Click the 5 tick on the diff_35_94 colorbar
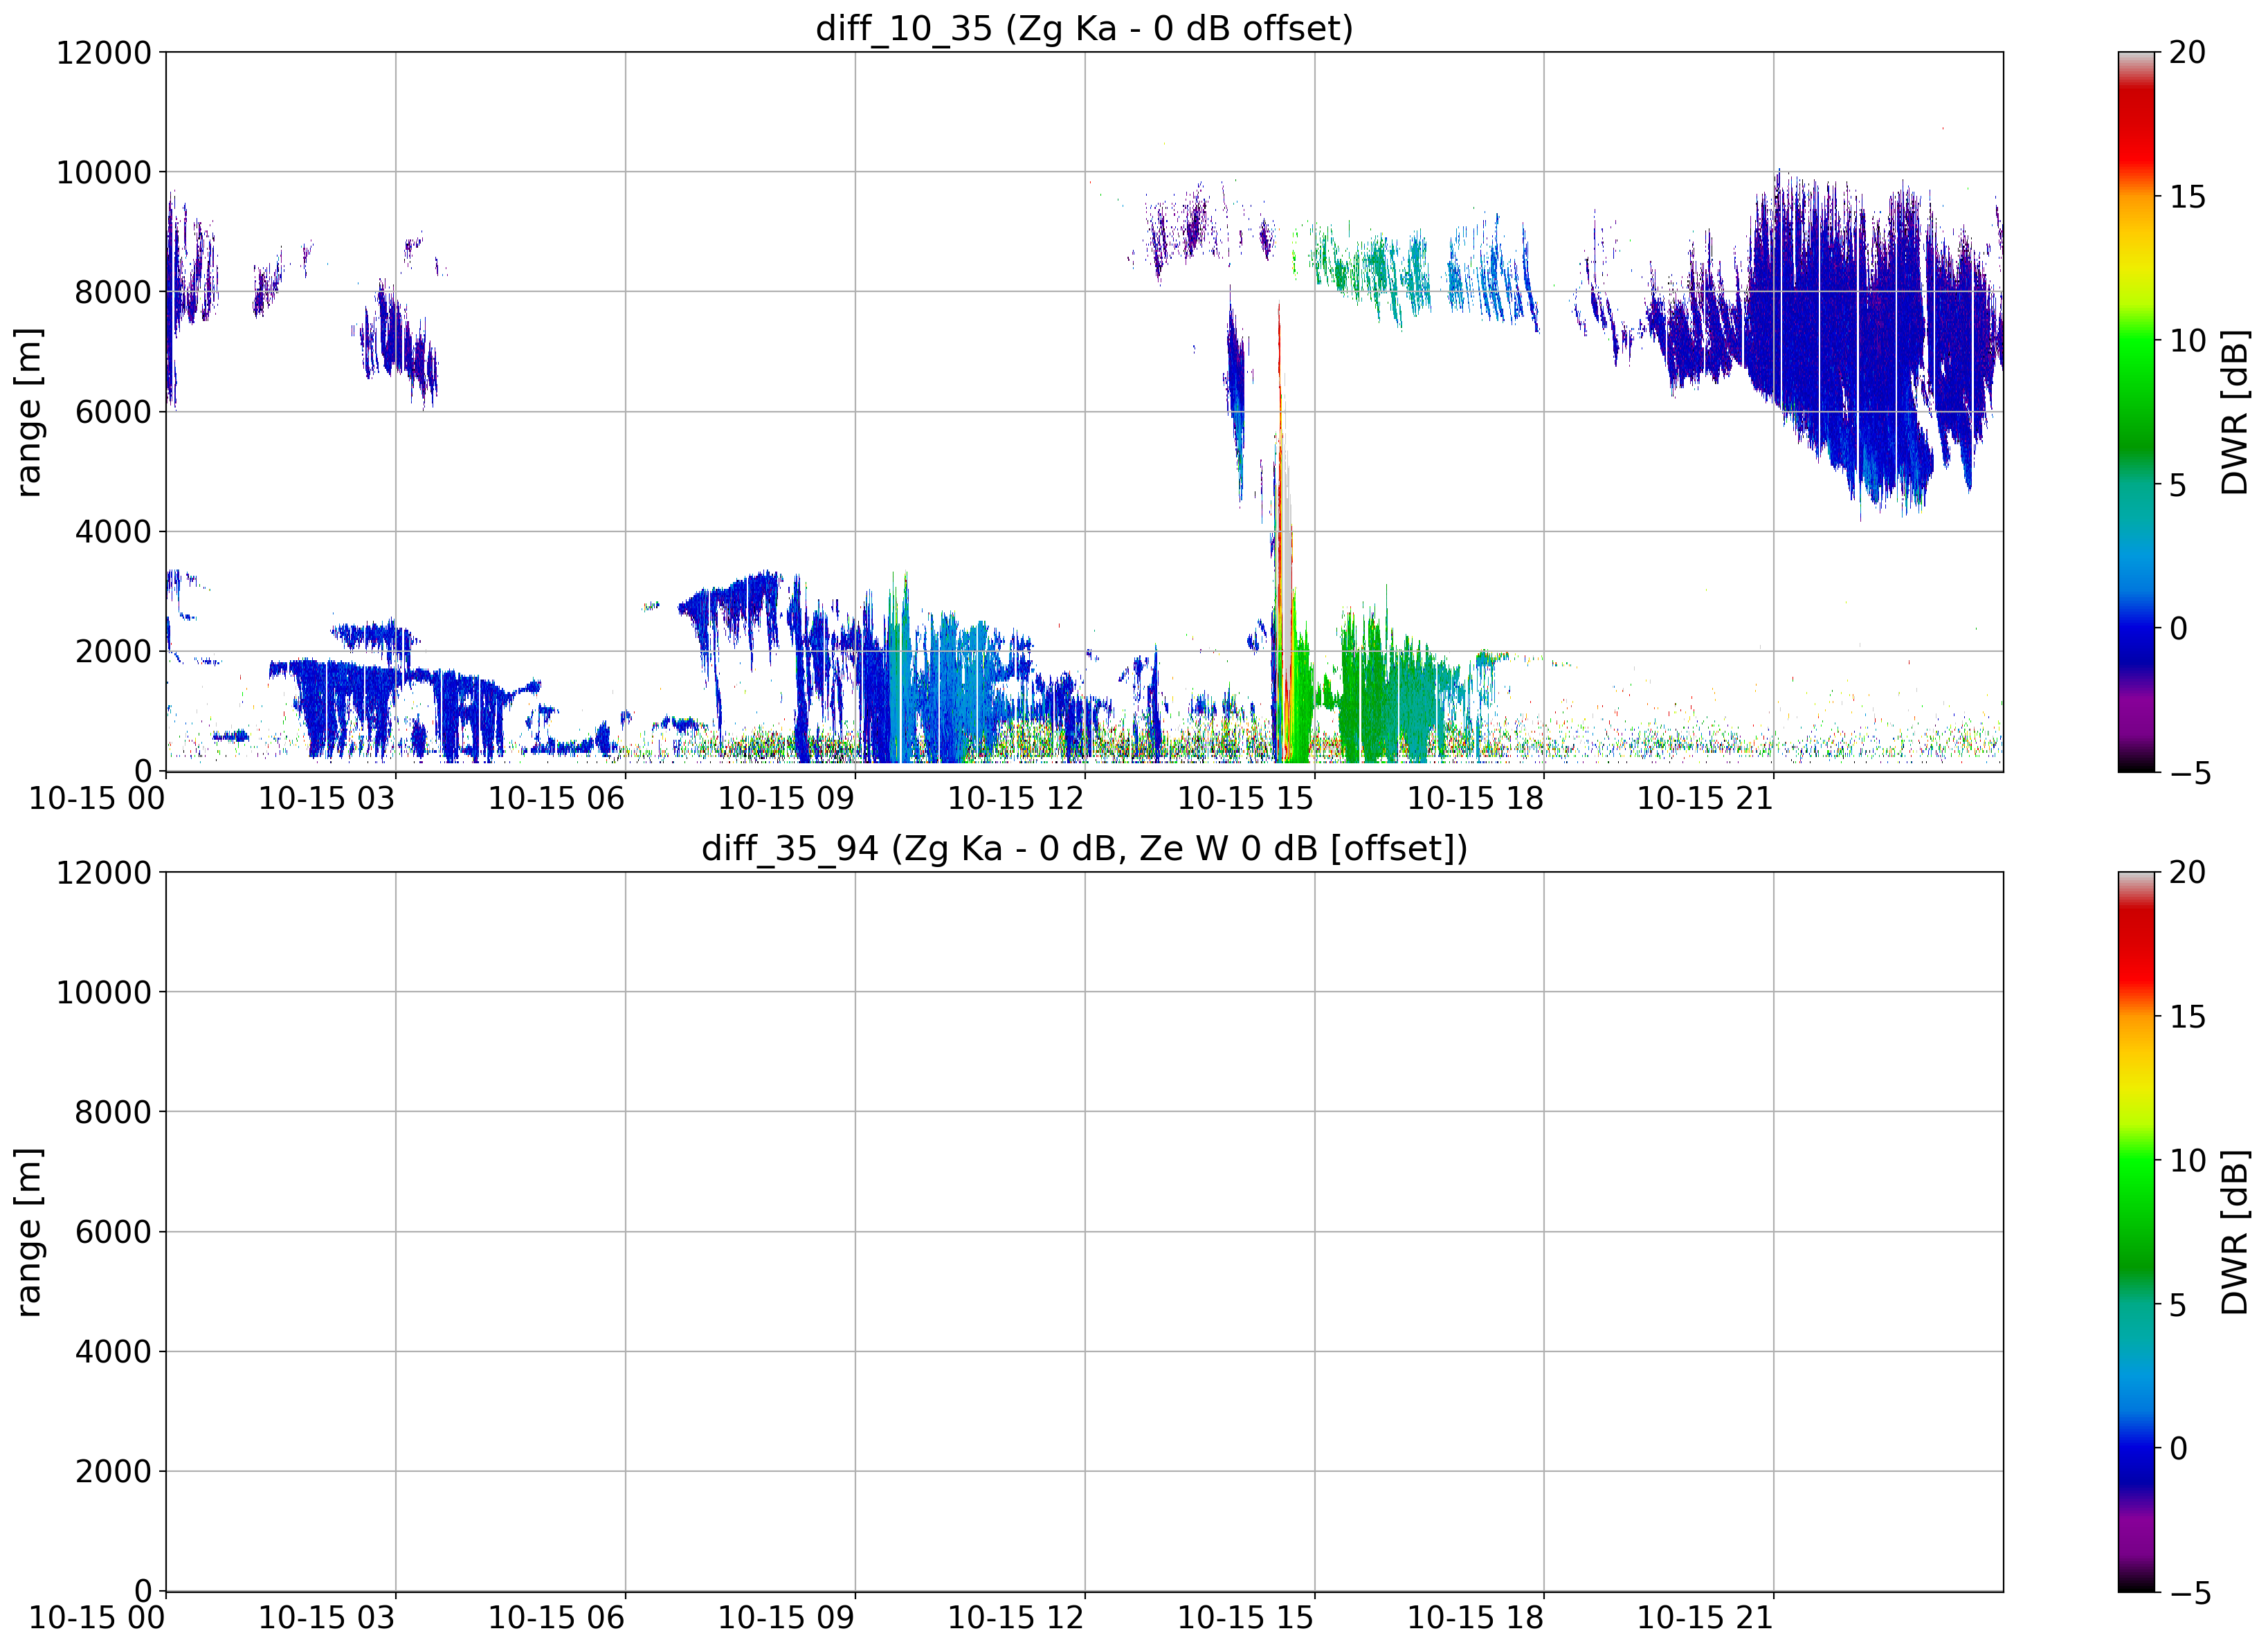 click(x=2178, y=1305)
